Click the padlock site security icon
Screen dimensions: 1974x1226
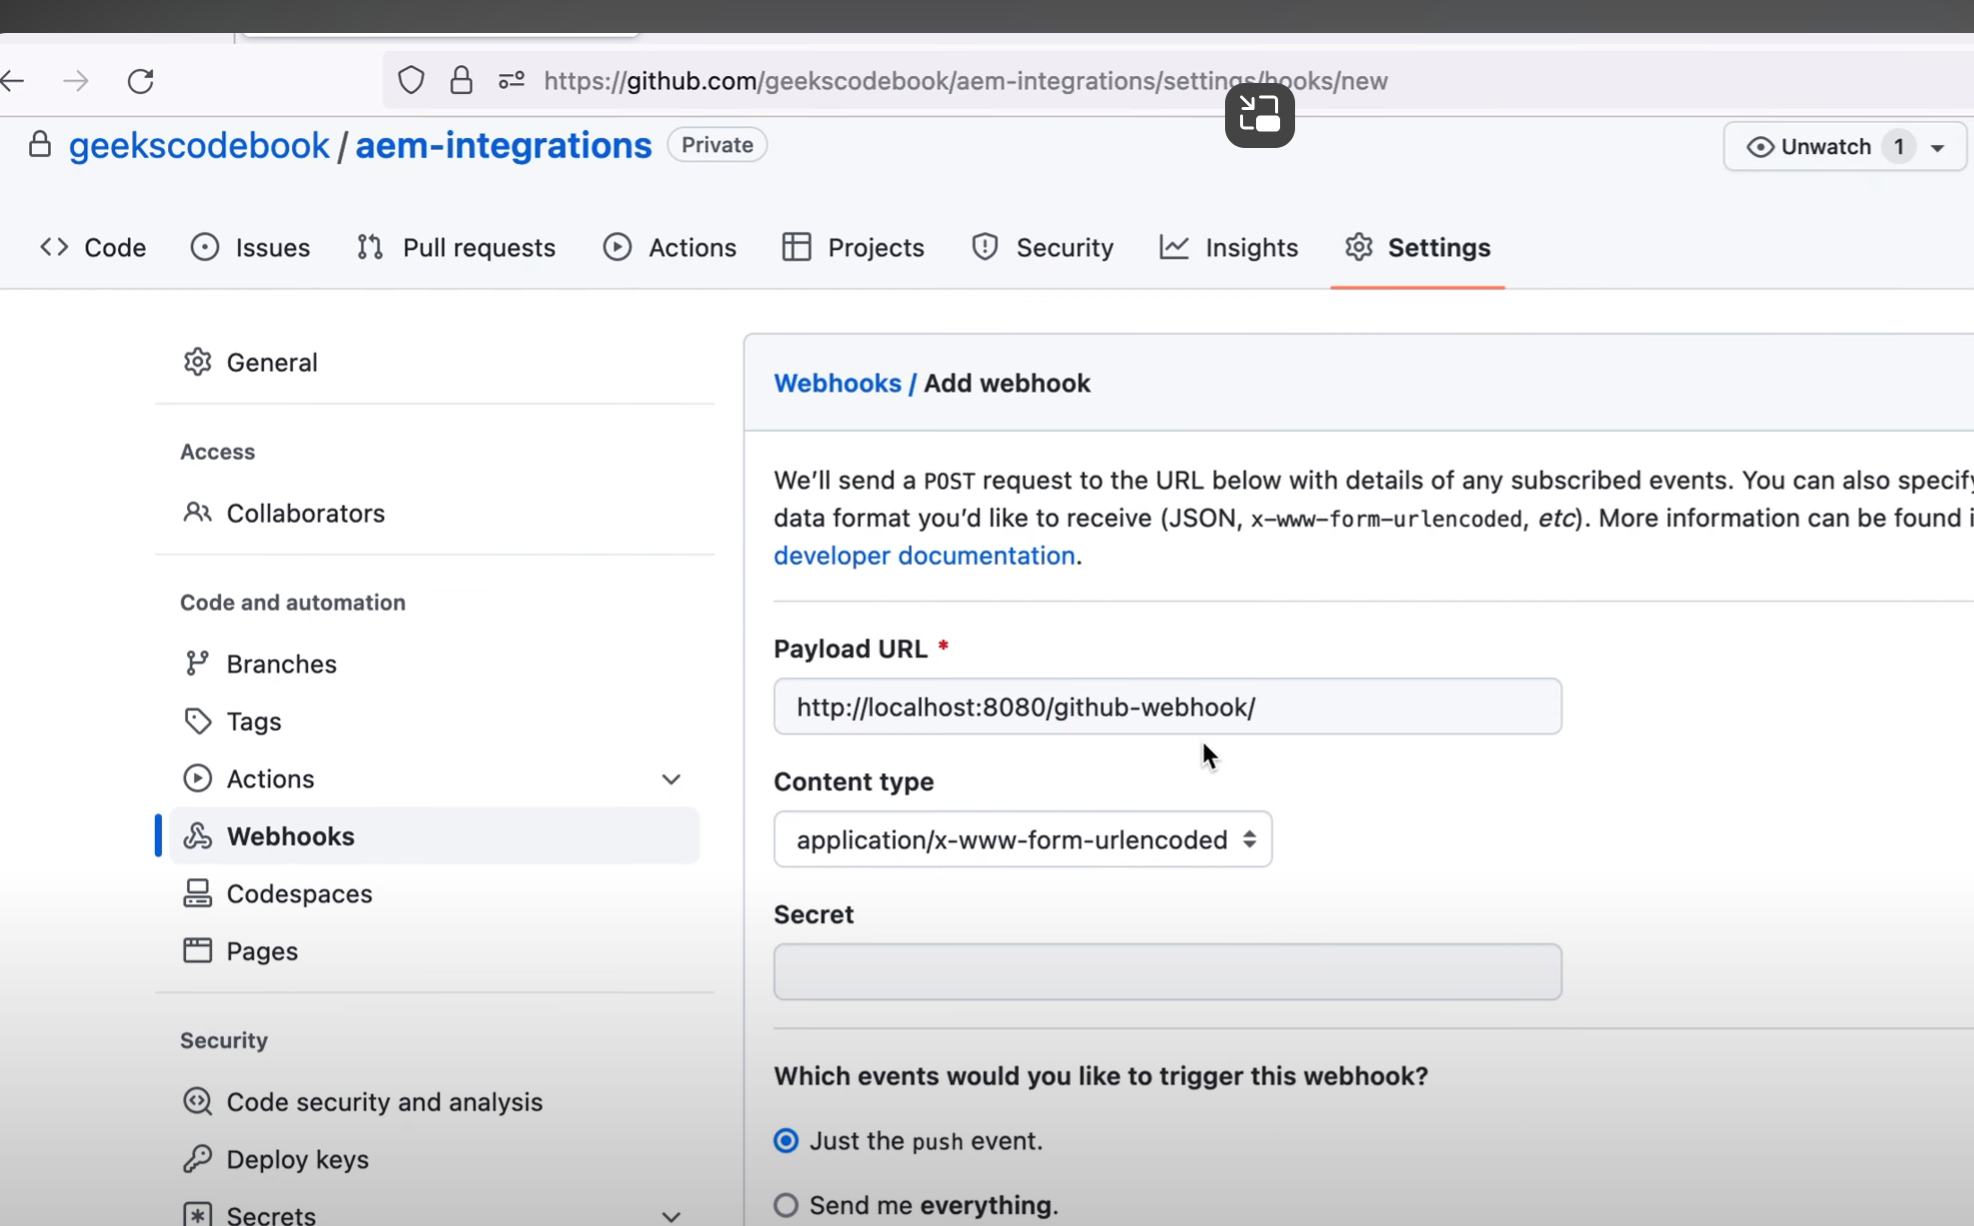click(461, 80)
